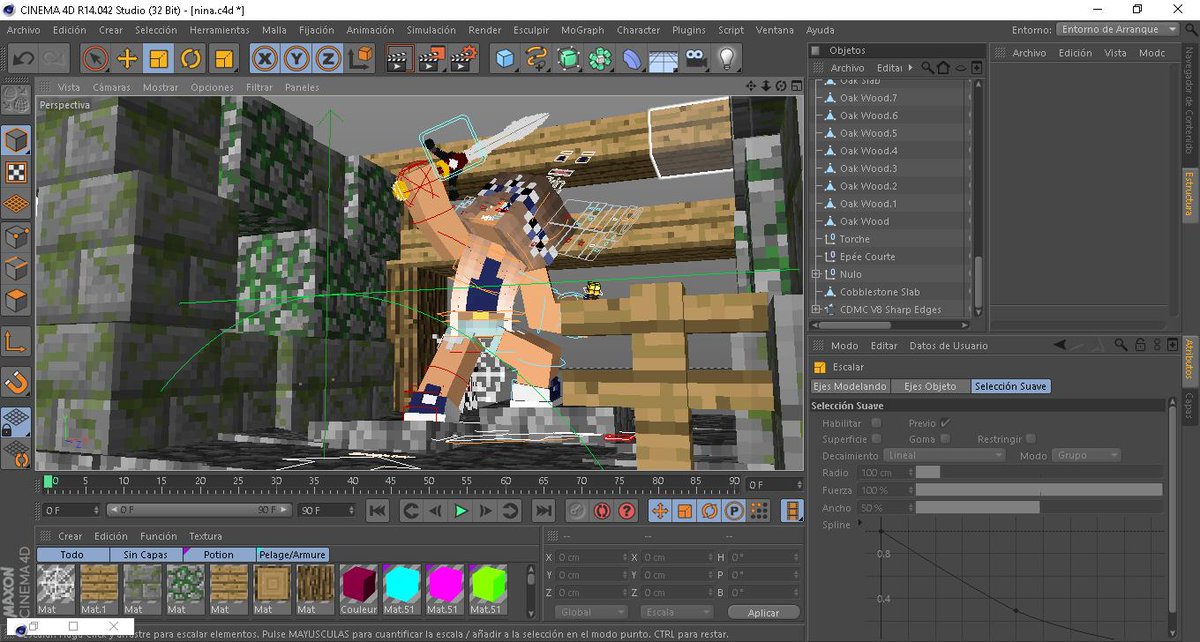This screenshot has width=1200, height=642.
Task: Select Texture mode checkerboard icon
Action: coord(16,171)
